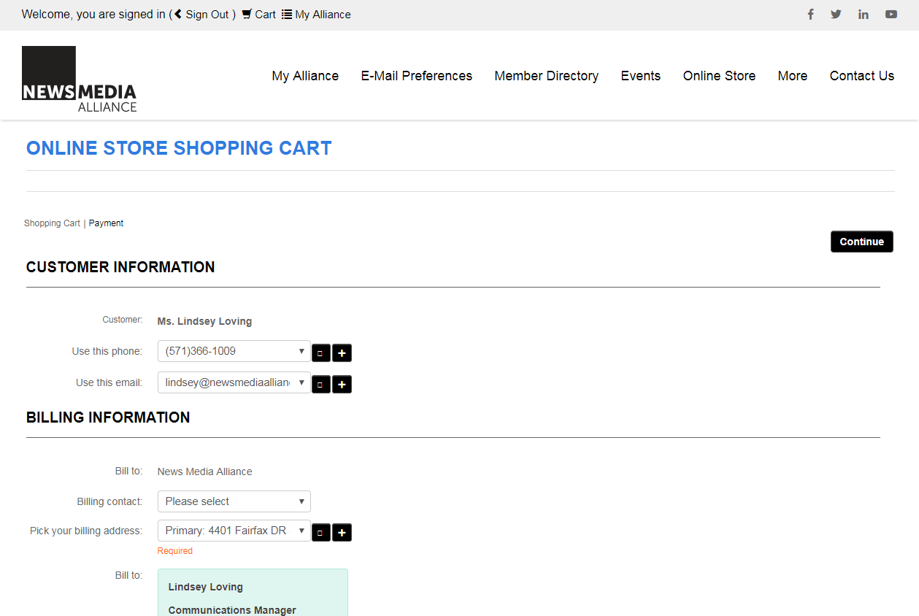Click the 'Use this email:' label
This screenshot has height=616, width=919.
[109, 383]
